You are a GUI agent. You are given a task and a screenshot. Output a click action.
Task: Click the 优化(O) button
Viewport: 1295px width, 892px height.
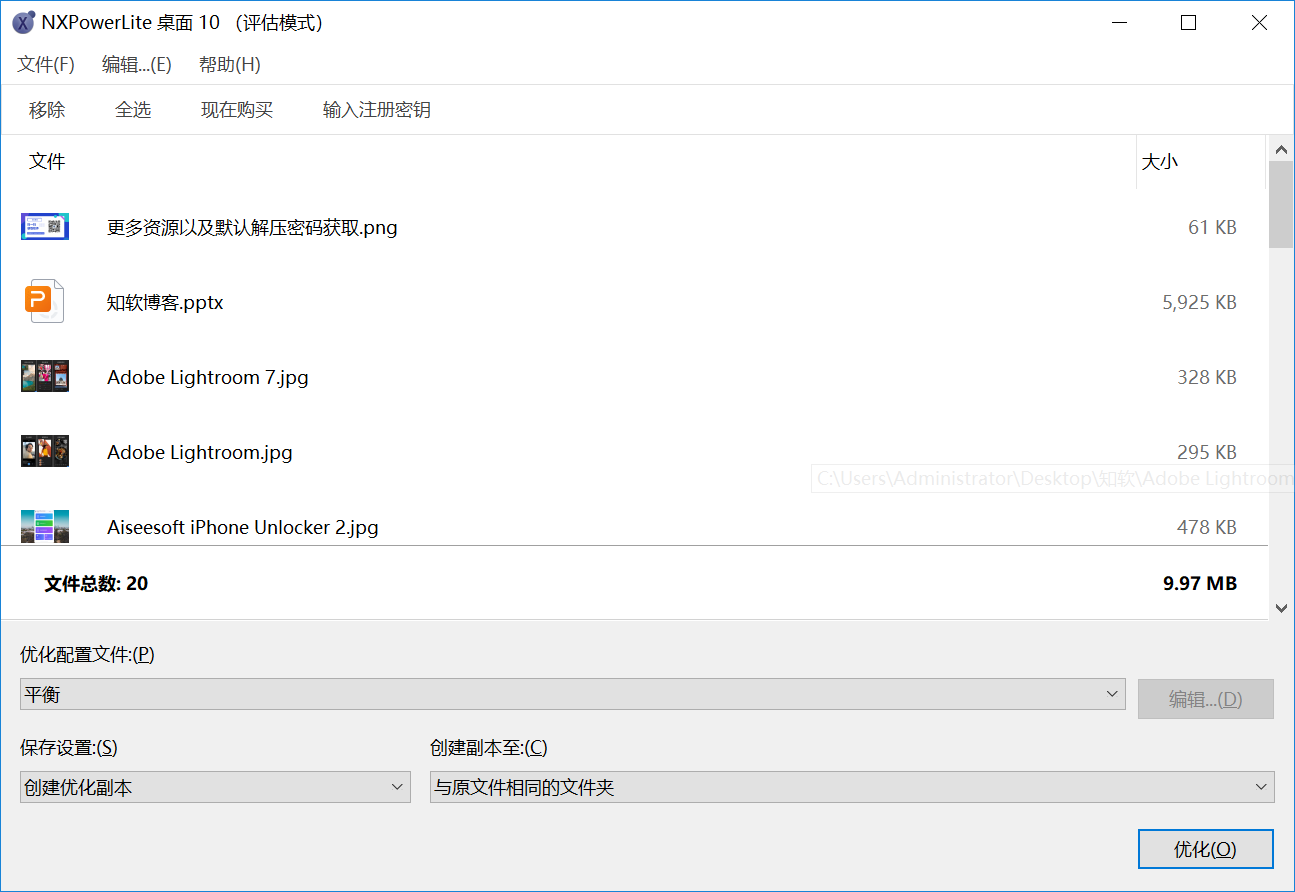click(x=1206, y=850)
